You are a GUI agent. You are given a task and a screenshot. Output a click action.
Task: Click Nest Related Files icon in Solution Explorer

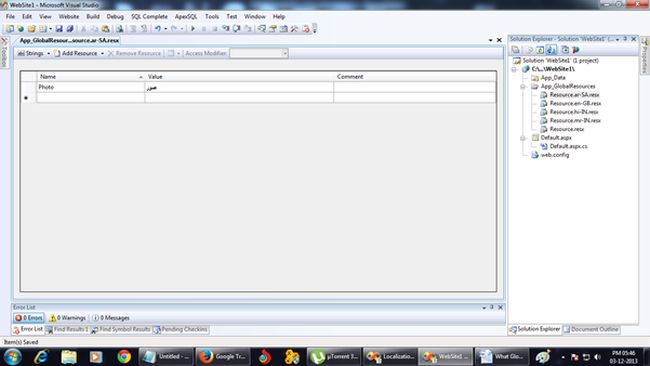point(551,50)
